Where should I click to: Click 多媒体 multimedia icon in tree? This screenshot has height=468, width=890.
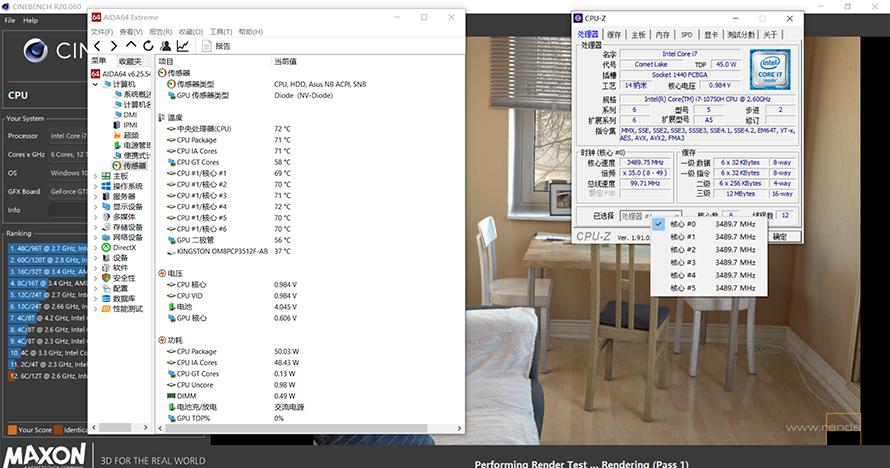pos(106,217)
